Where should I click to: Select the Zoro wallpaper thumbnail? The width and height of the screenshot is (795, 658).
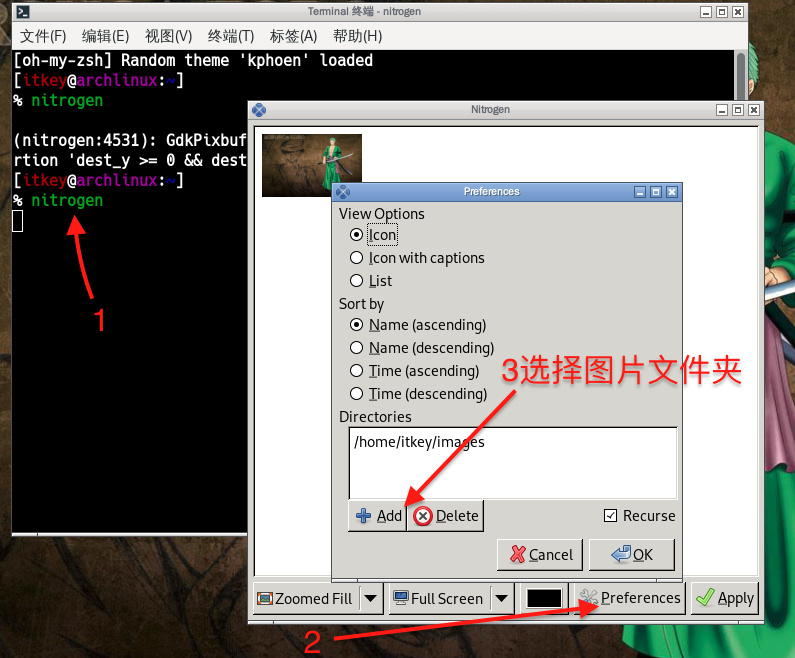(x=312, y=165)
